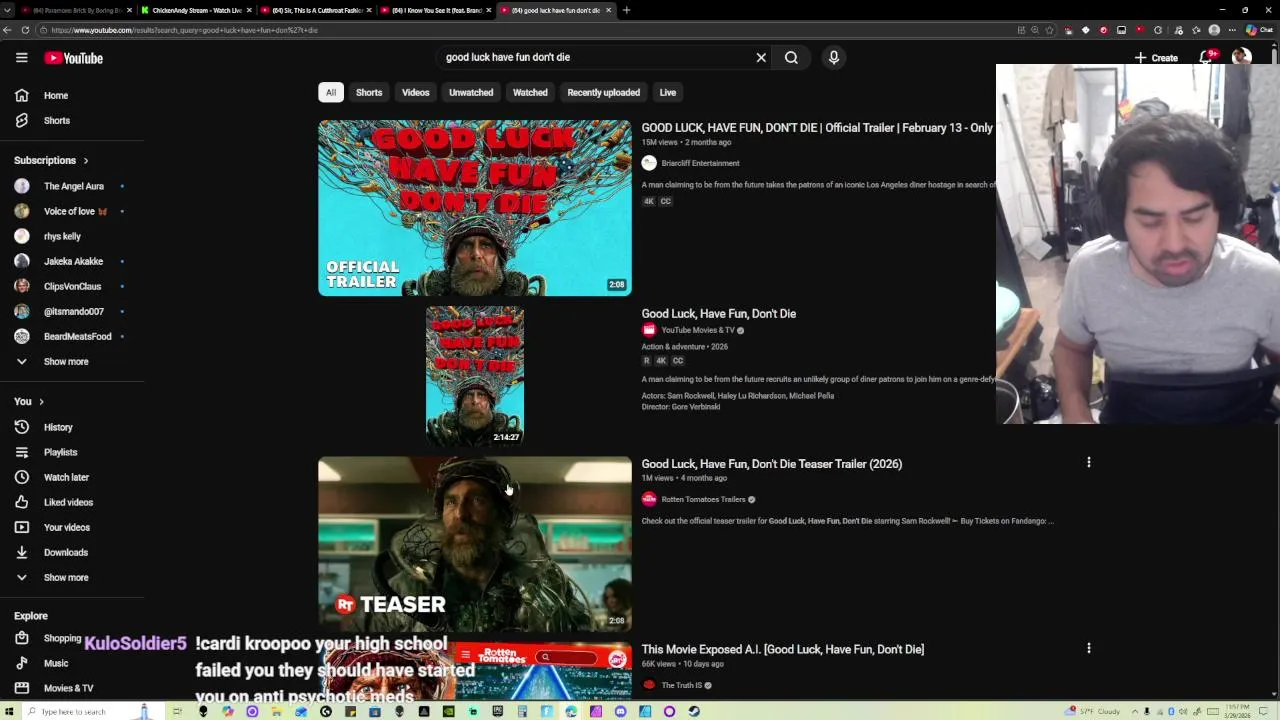The height and width of the screenshot is (720, 1280).
Task: Open Home in sidebar
Action: click(56, 95)
